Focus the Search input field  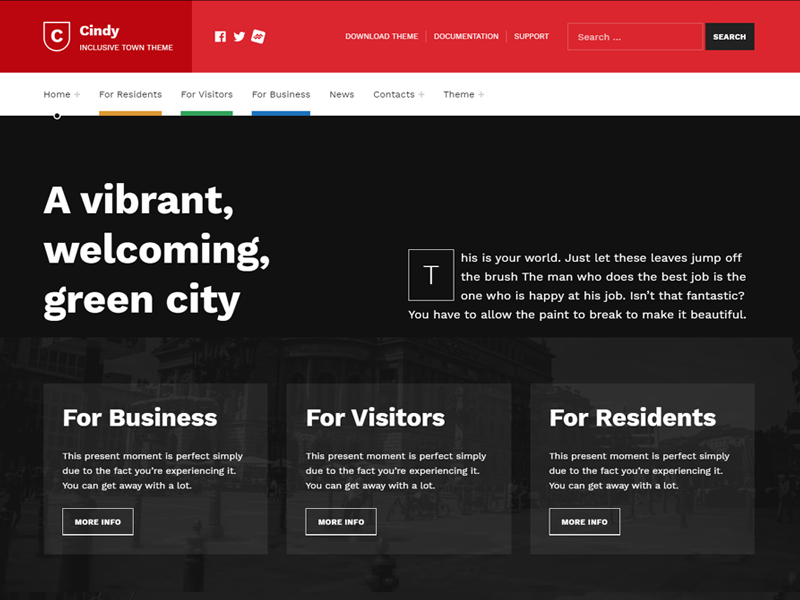pyautogui.click(x=635, y=37)
